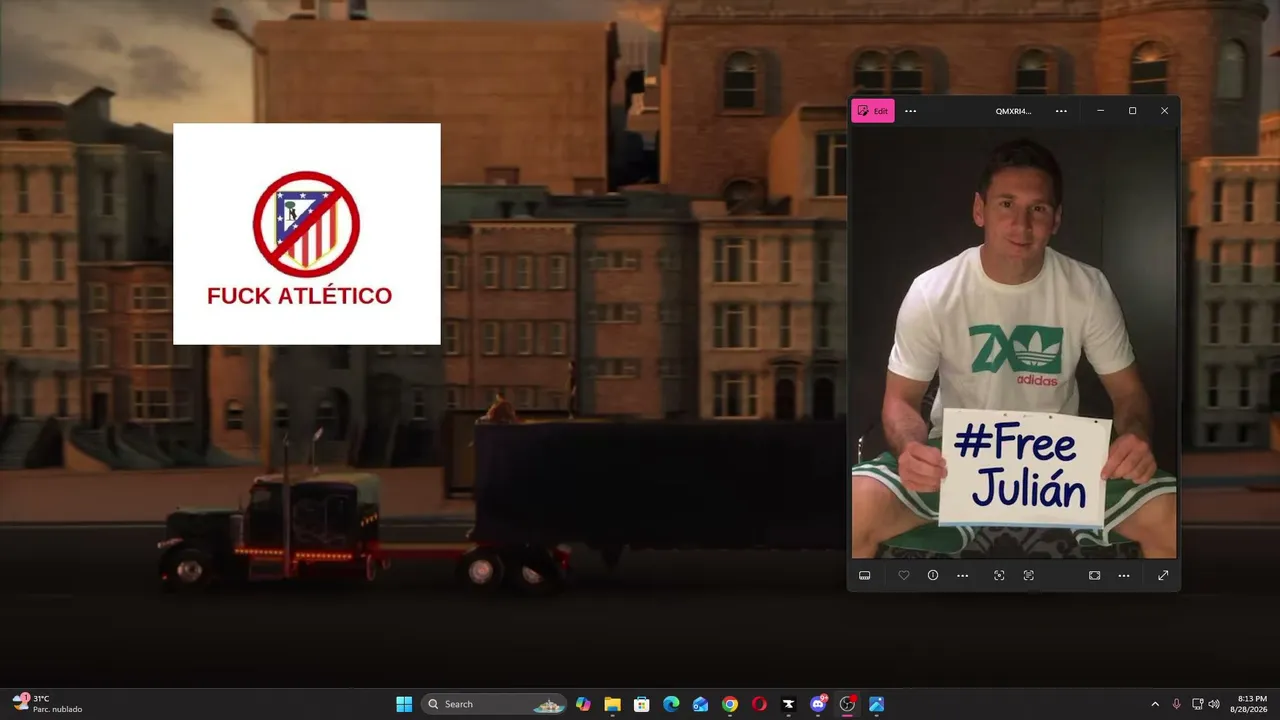Open Microsoft Store from the taskbar

[642, 704]
